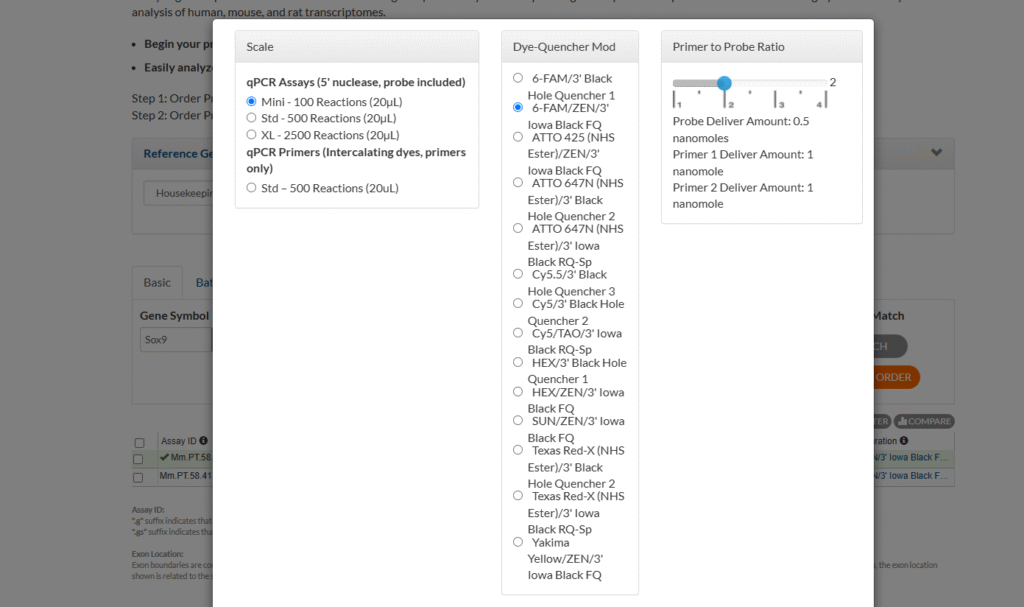This screenshot has height=607, width=1024.
Task: Click the COMPARE chart button
Action: click(924, 422)
